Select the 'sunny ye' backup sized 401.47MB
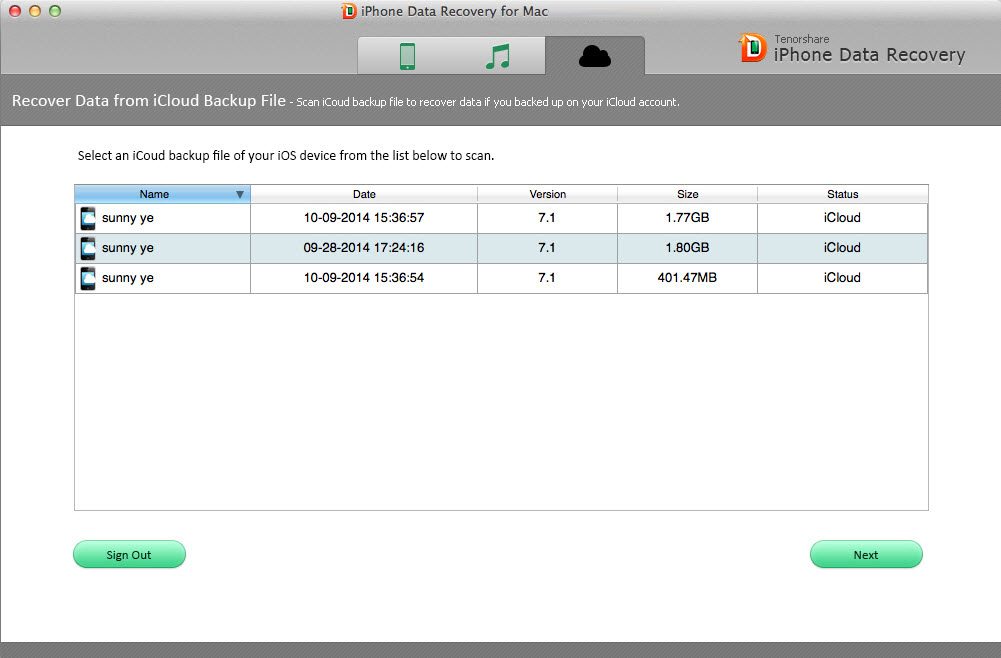This screenshot has width=1001, height=658. pyautogui.click(x=501, y=278)
